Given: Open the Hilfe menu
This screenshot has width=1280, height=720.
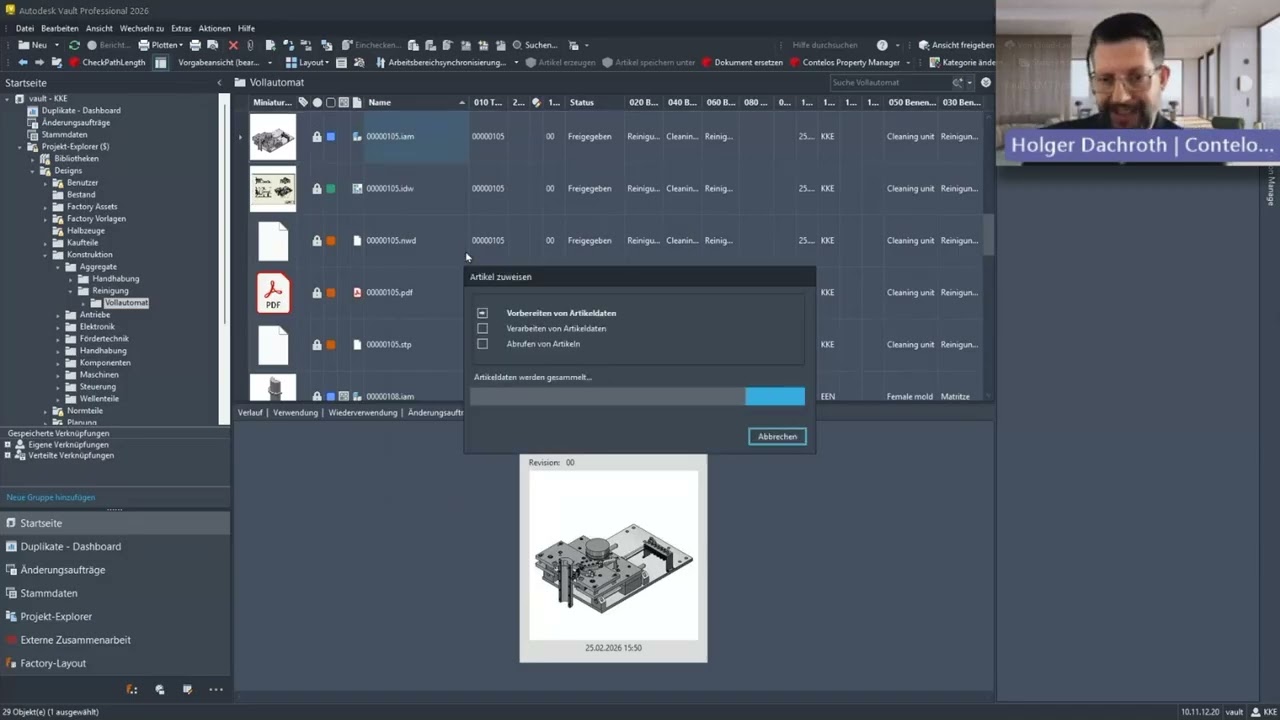Looking at the screenshot, I should pos(246,28).
